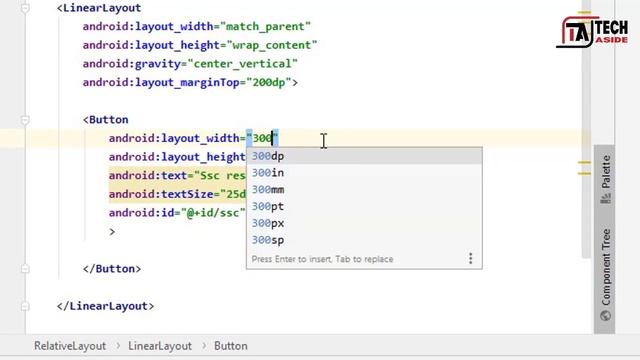640x360 pixels.
Task: Click the closing </LinearLayout> tag
Action: (105, 306)
